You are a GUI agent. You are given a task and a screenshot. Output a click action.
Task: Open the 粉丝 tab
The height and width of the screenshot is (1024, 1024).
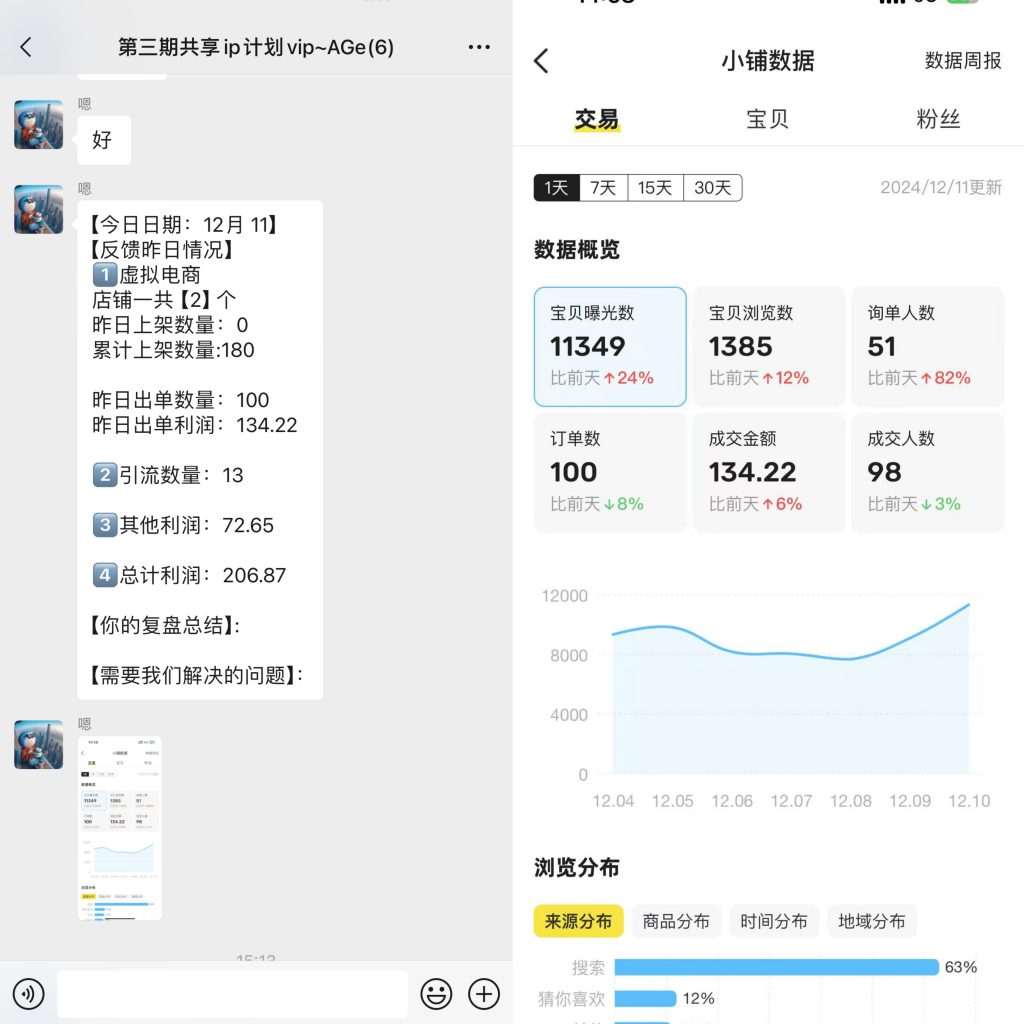[x=938, y=117]
